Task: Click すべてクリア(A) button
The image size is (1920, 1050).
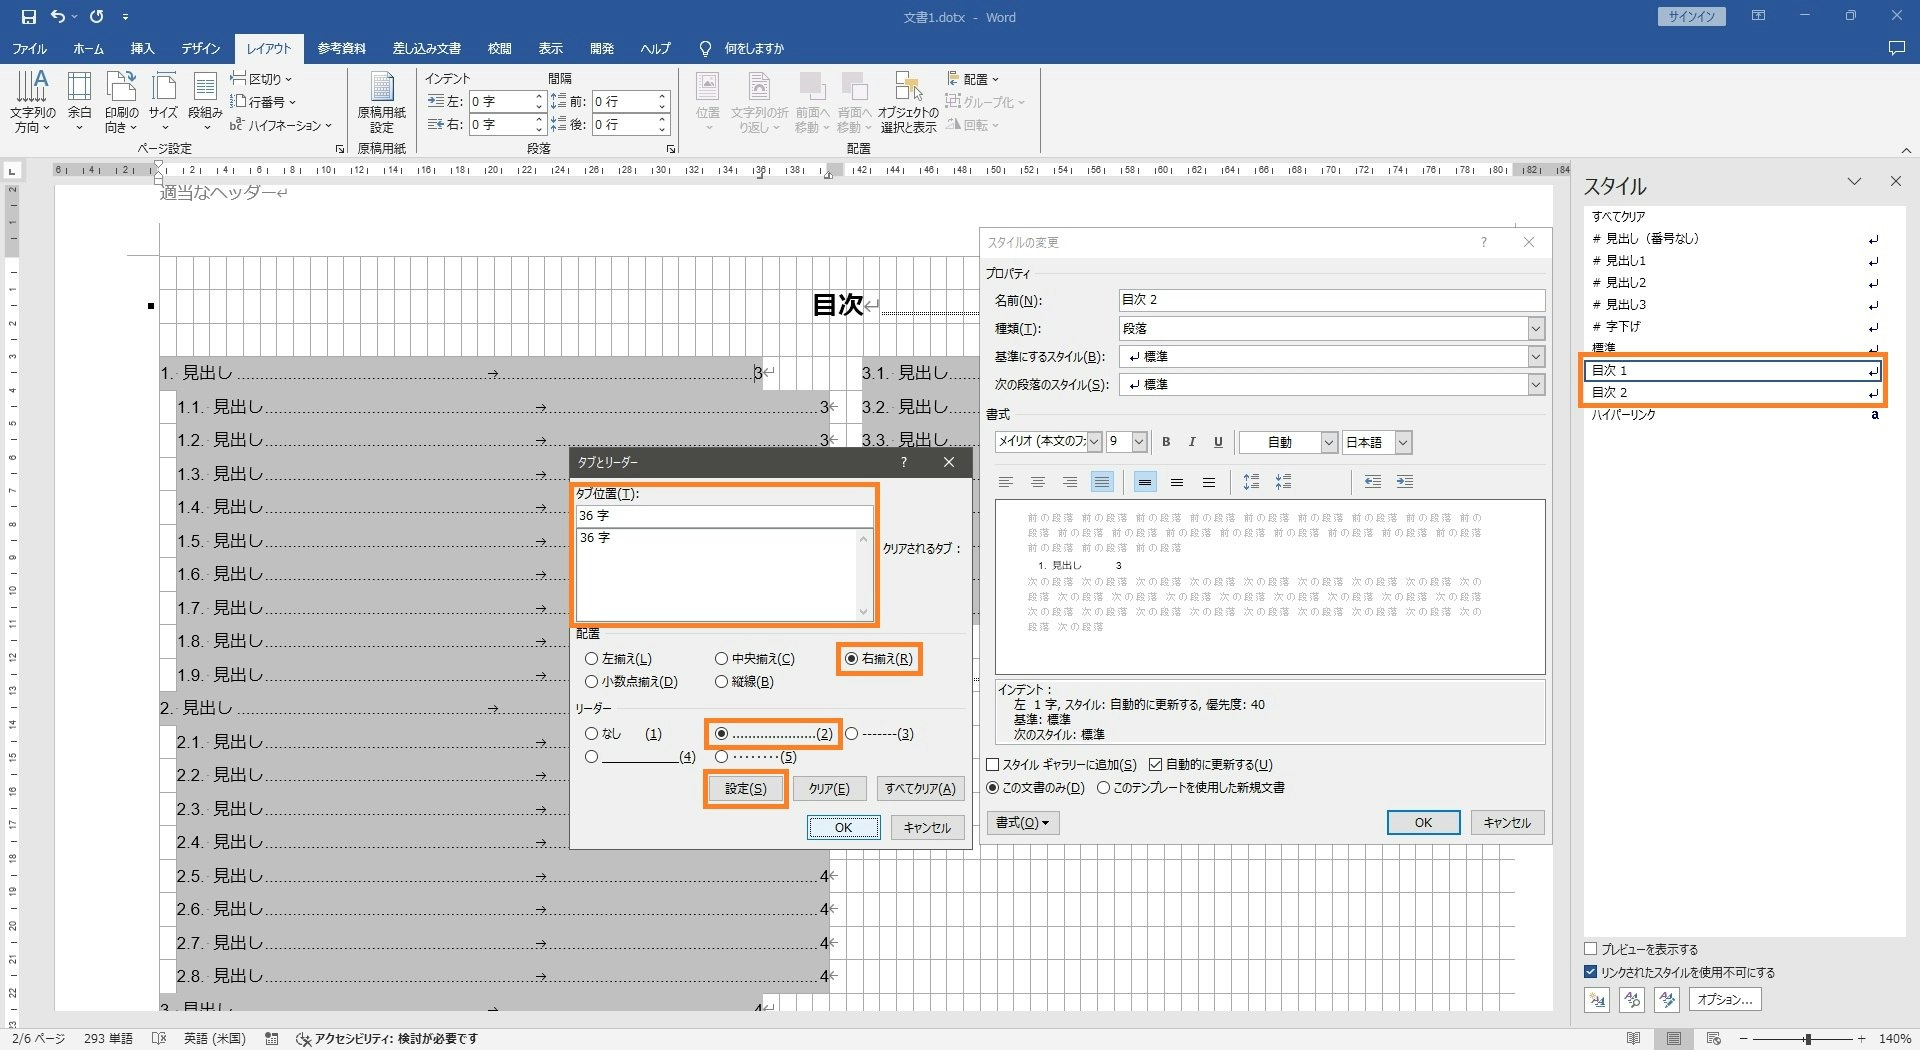Action: pyautogui.click(x=920, y=789)
